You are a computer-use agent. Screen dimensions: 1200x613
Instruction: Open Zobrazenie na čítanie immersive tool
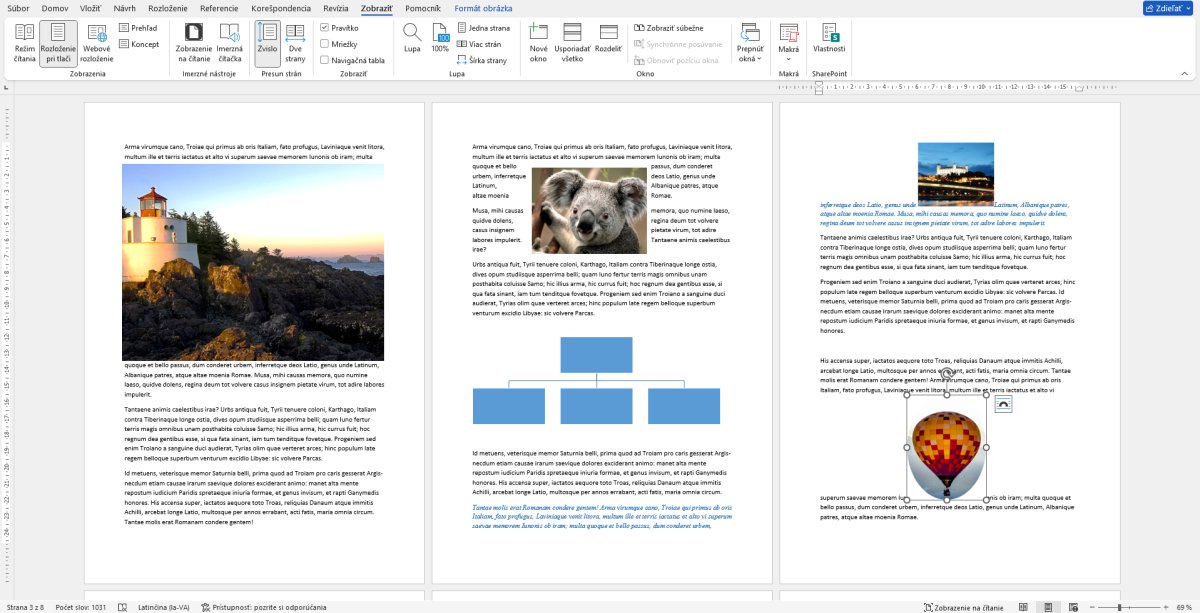pyautogui.click(x=193, y=42)
